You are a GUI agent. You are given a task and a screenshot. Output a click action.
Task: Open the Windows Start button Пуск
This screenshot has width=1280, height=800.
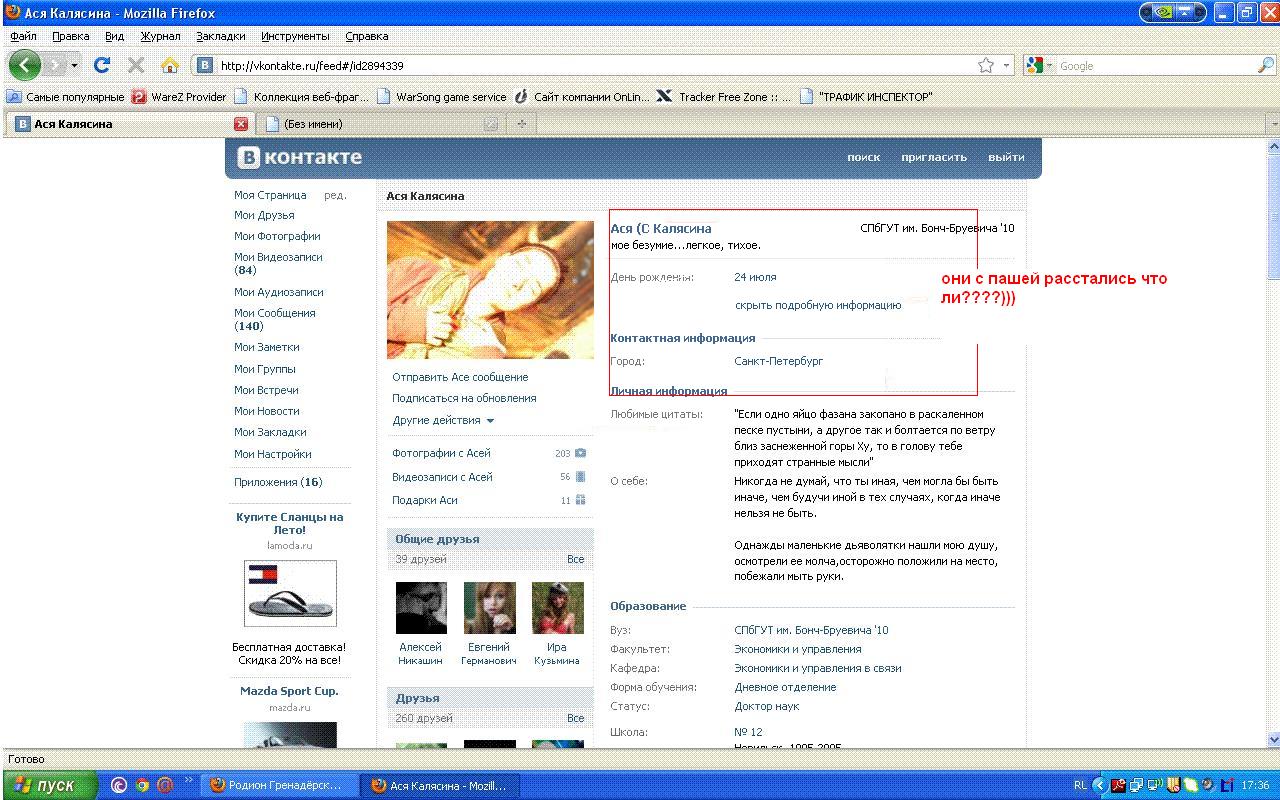(50, 785)
